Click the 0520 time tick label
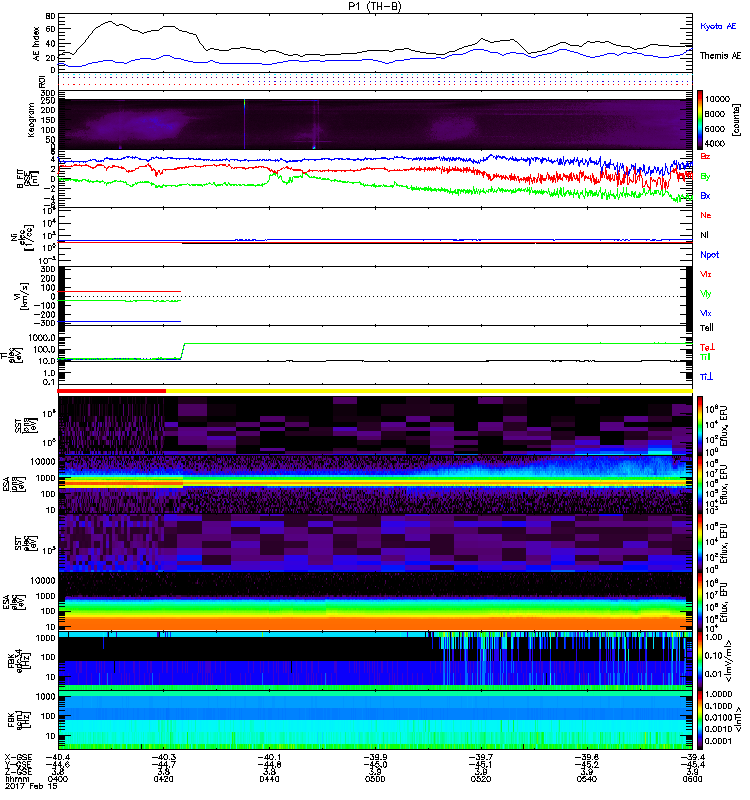 (x=481, y=779)
